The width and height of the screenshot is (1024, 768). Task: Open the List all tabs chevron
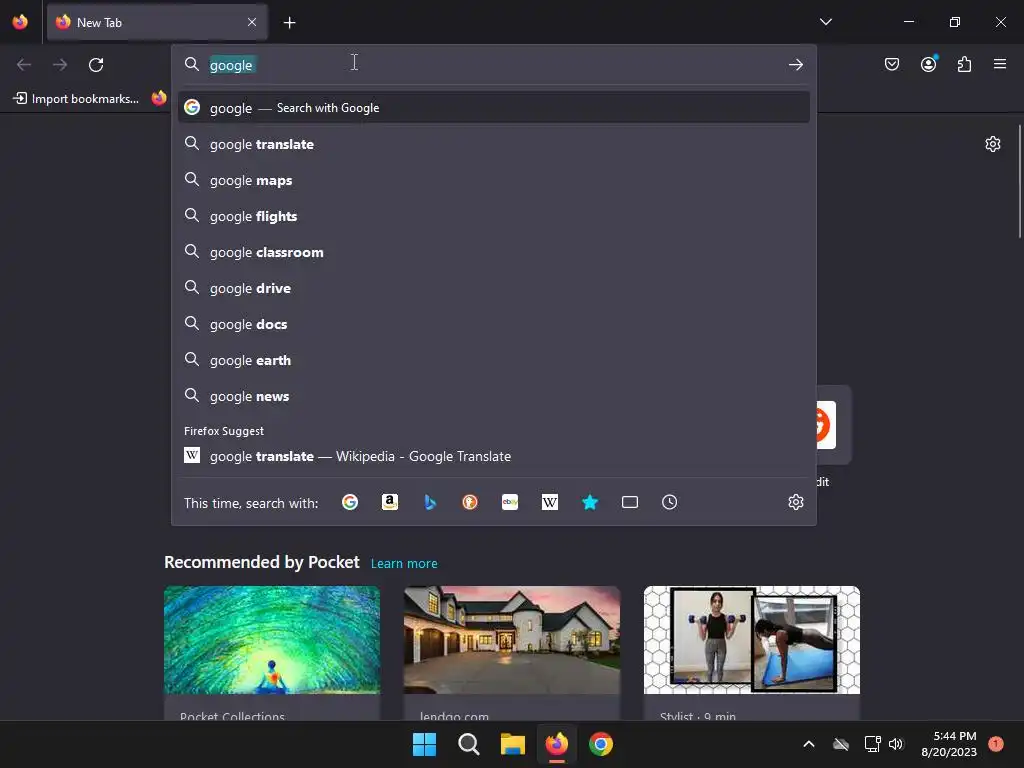point(825,22)
